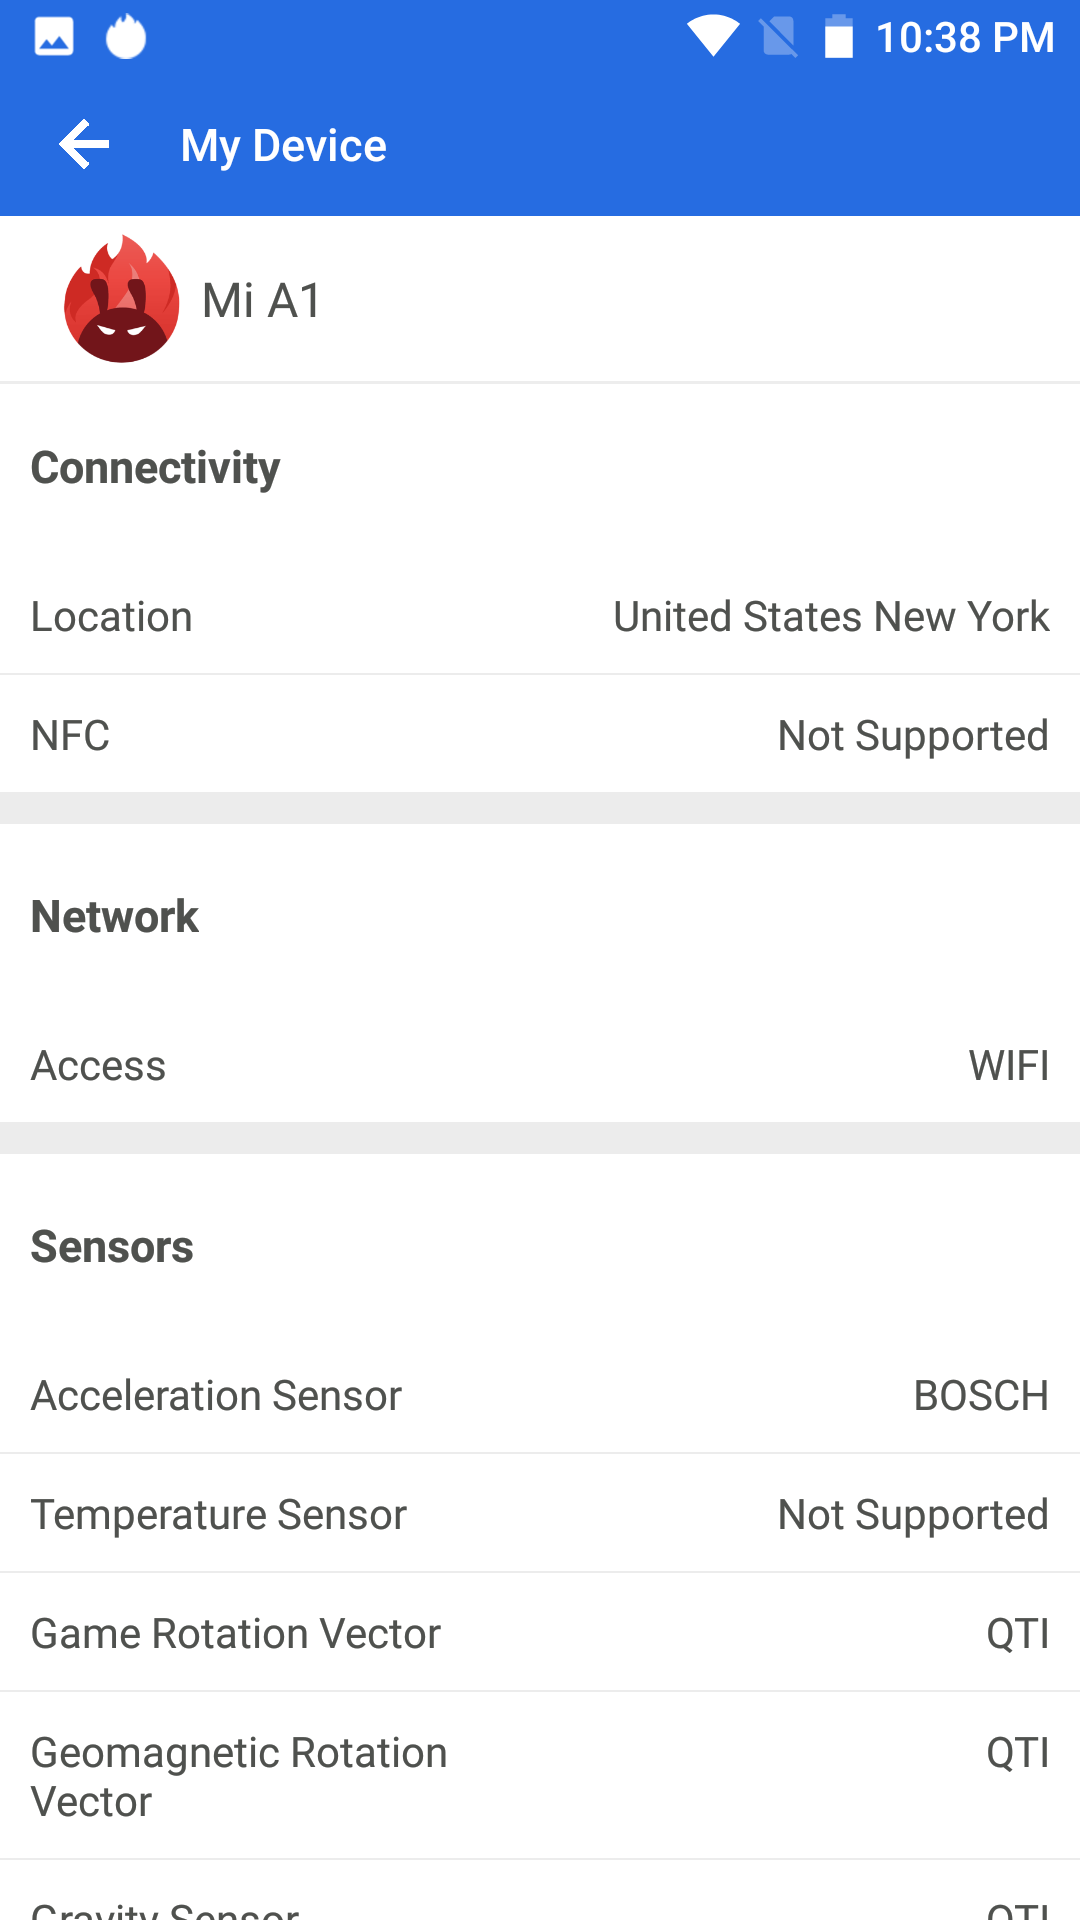The width and height of the screenshot is (1080, 1920).
Task: Select the Temperature Sensor row
Action: [540, 1515]
